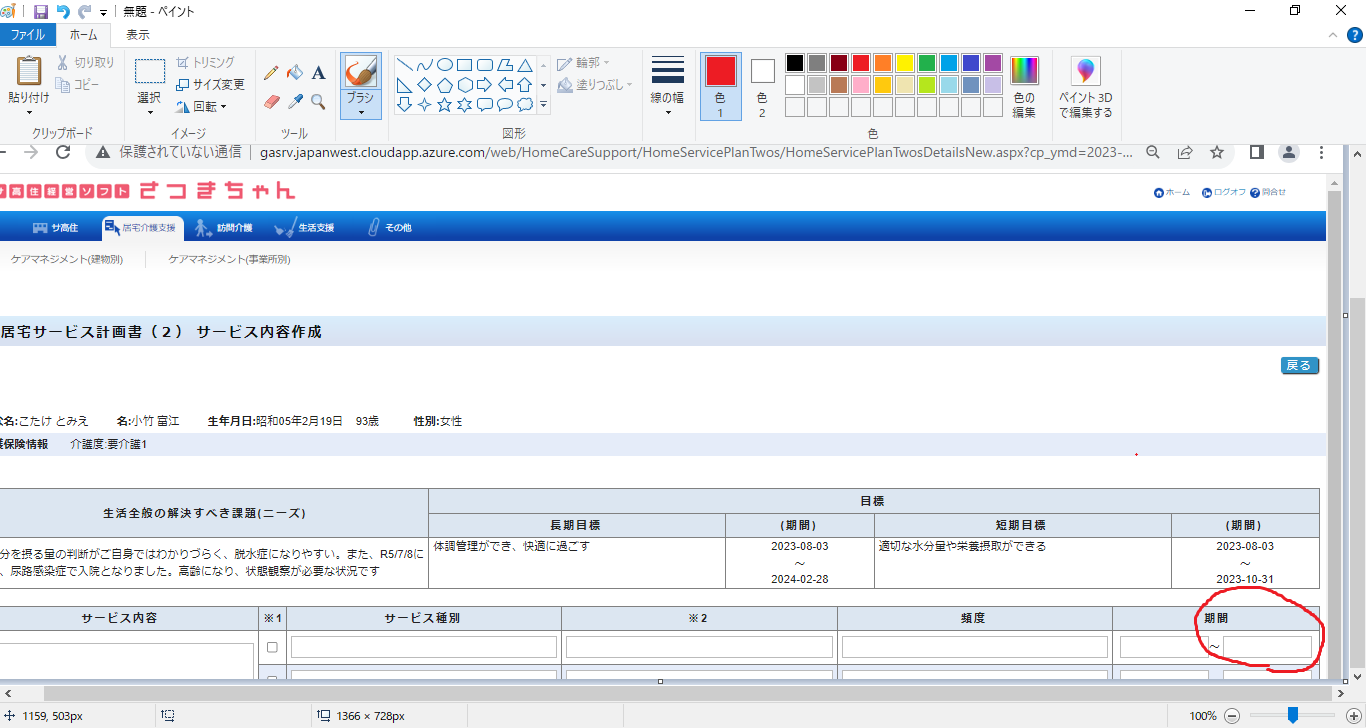Expand the Brushes dropdown arrow
This screenshot has width=1366, height=728.
click(360, 111)
